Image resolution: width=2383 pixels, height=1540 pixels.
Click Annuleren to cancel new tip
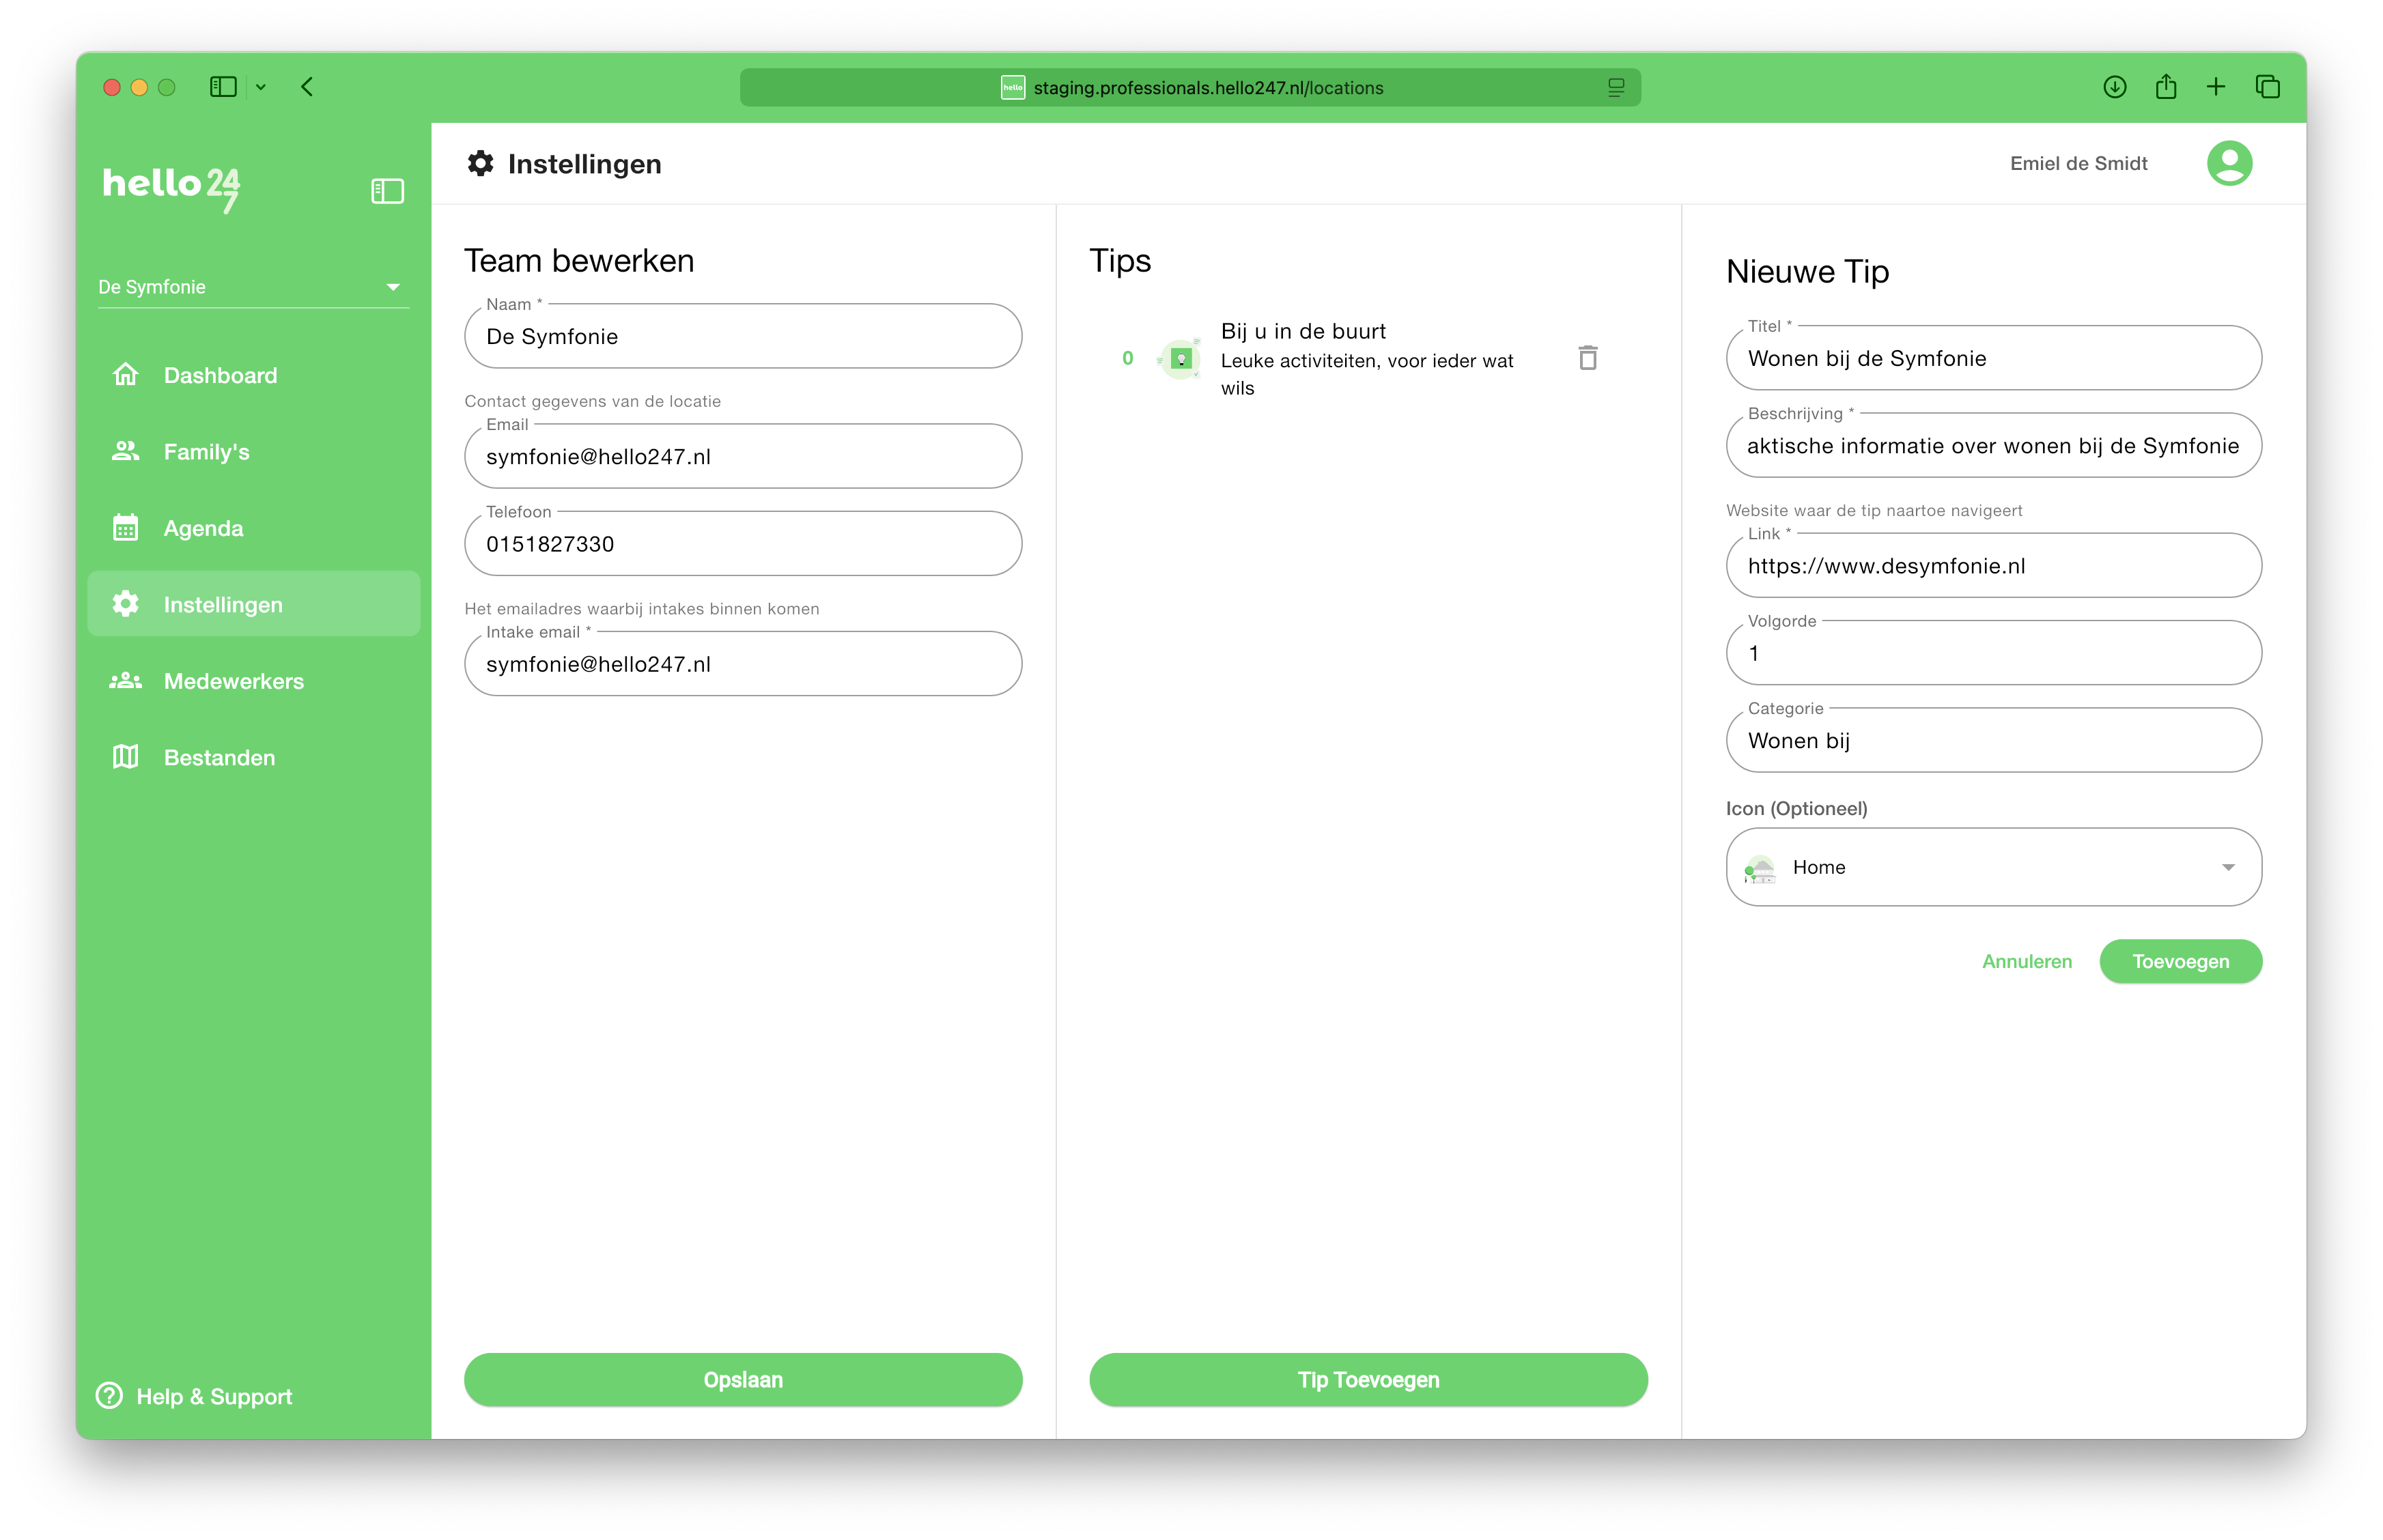2026,961
